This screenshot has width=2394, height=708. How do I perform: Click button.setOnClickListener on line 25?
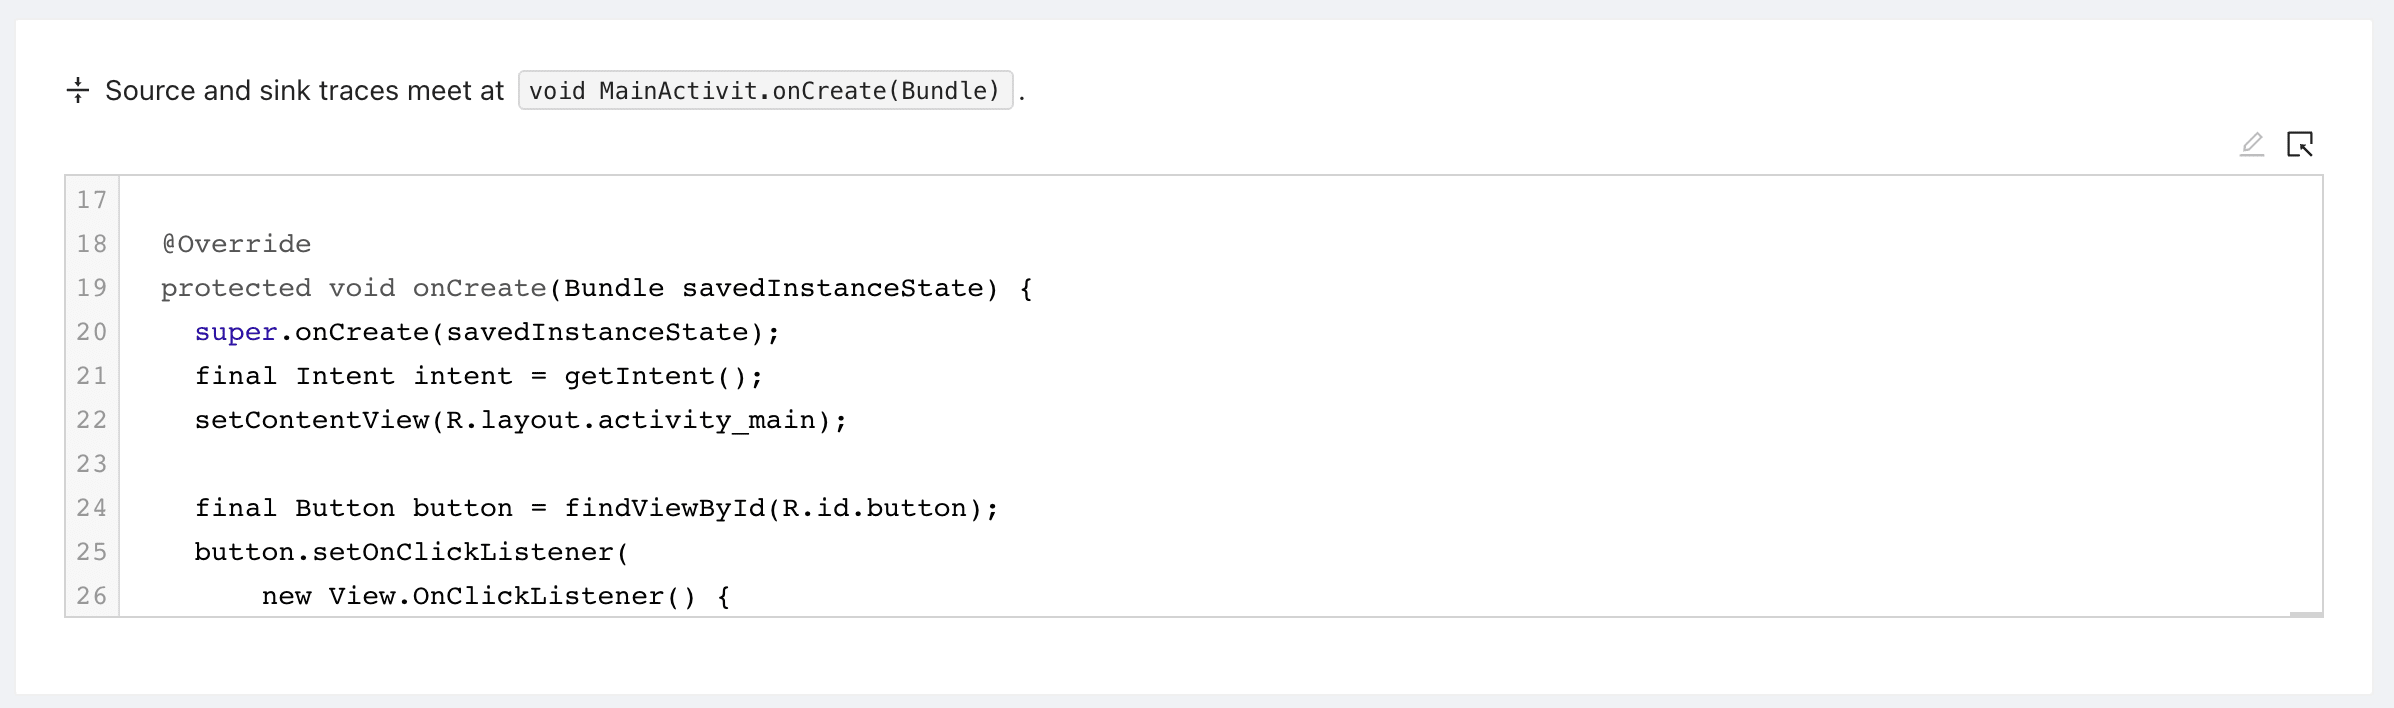click(404, 552)
